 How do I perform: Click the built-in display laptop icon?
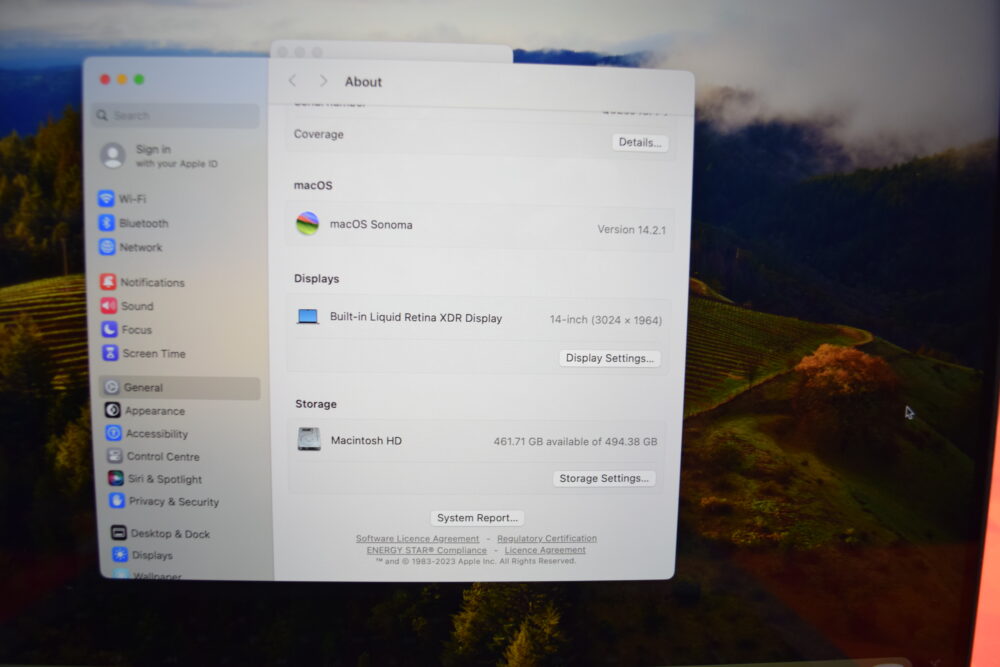(308, 316)
